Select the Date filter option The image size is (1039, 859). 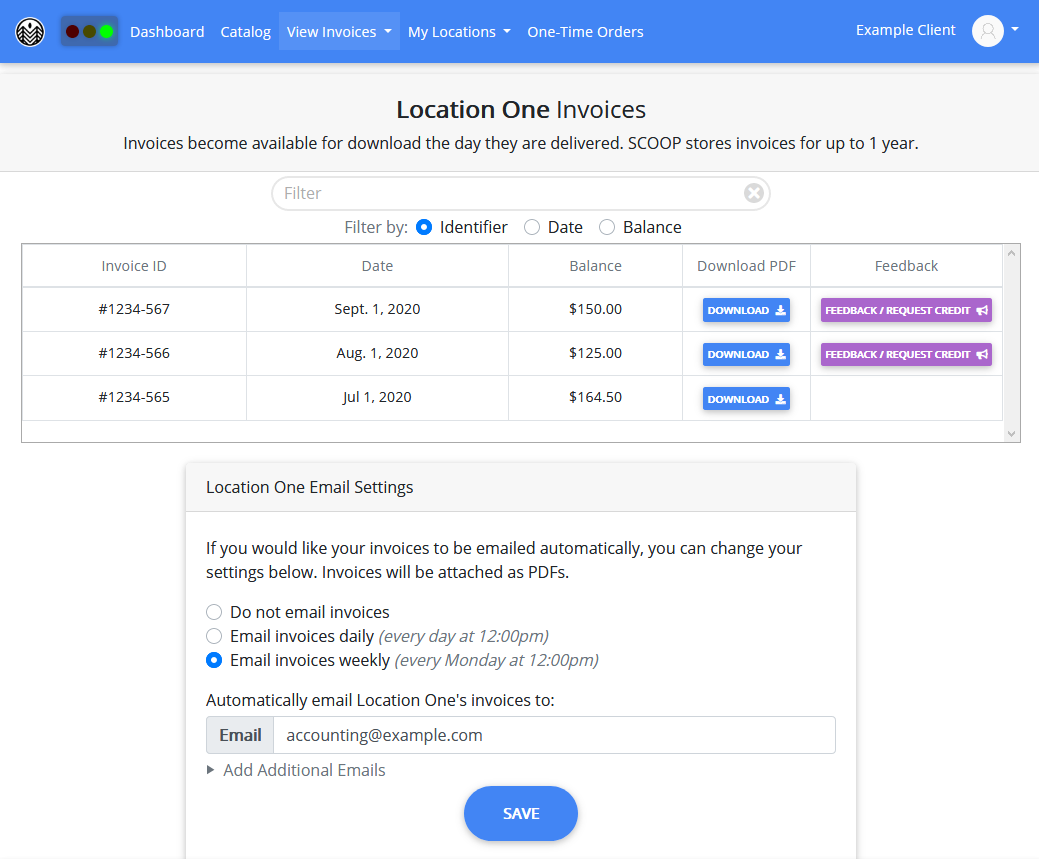(532, 227)
